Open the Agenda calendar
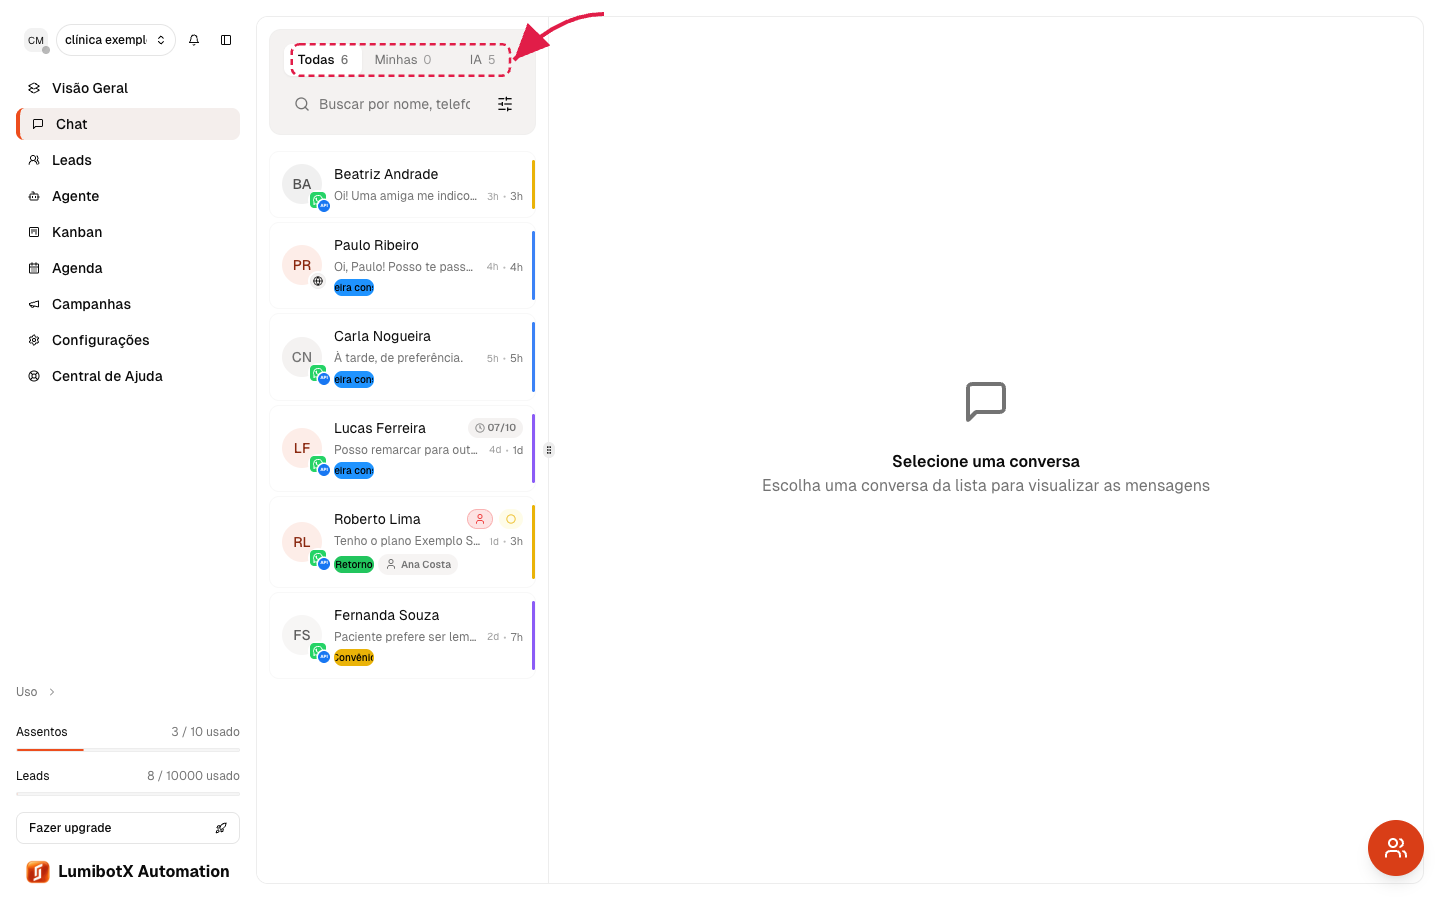This screenshot has width=1440, height=900. point(128,268)
